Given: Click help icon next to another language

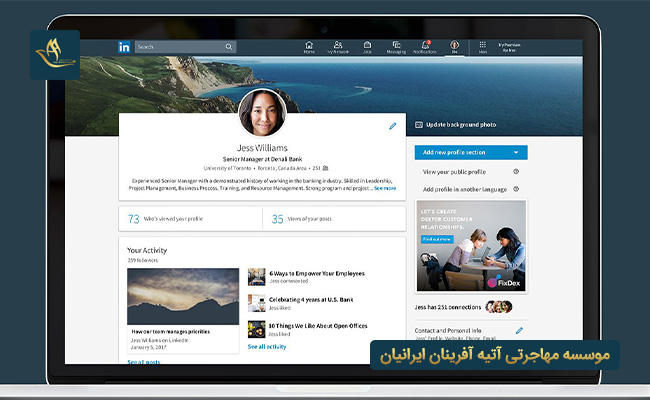Looking at the screenshot, I should click(x=516, y=189).
